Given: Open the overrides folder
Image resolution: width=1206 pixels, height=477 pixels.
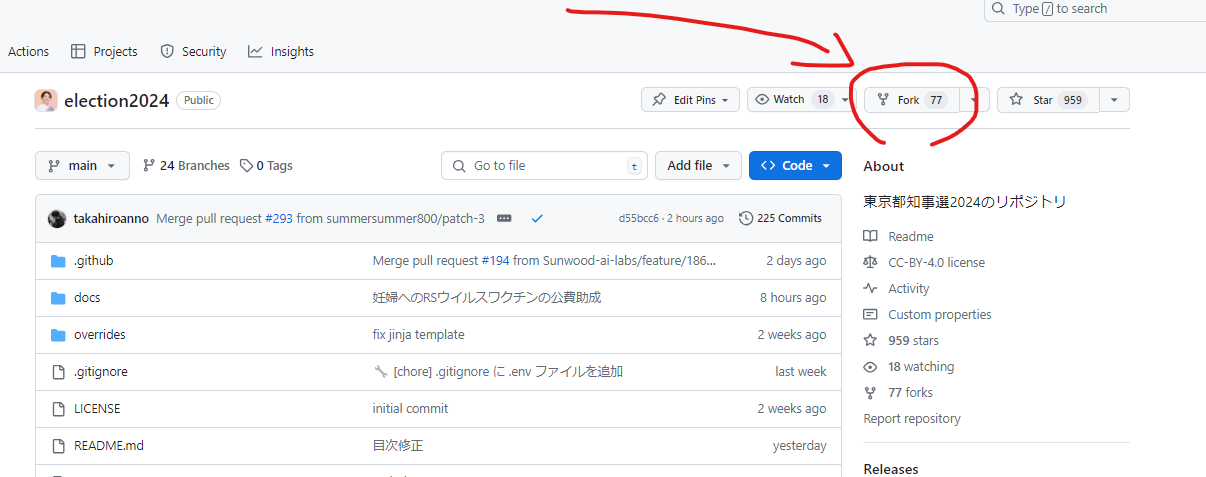Looking at the screenshot, I should point(100,334).
